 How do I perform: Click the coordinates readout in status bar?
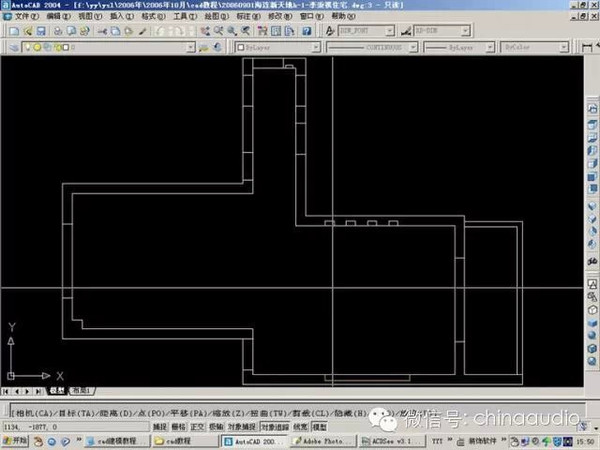76,427
